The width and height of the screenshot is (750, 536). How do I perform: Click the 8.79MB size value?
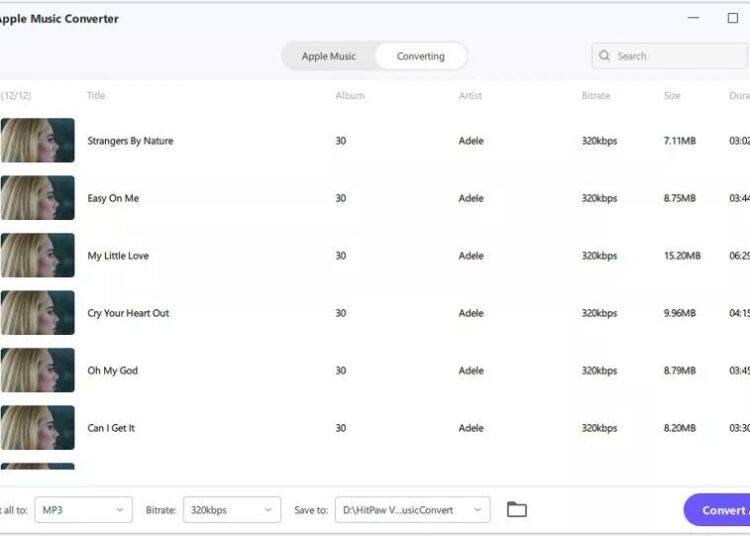679,370
